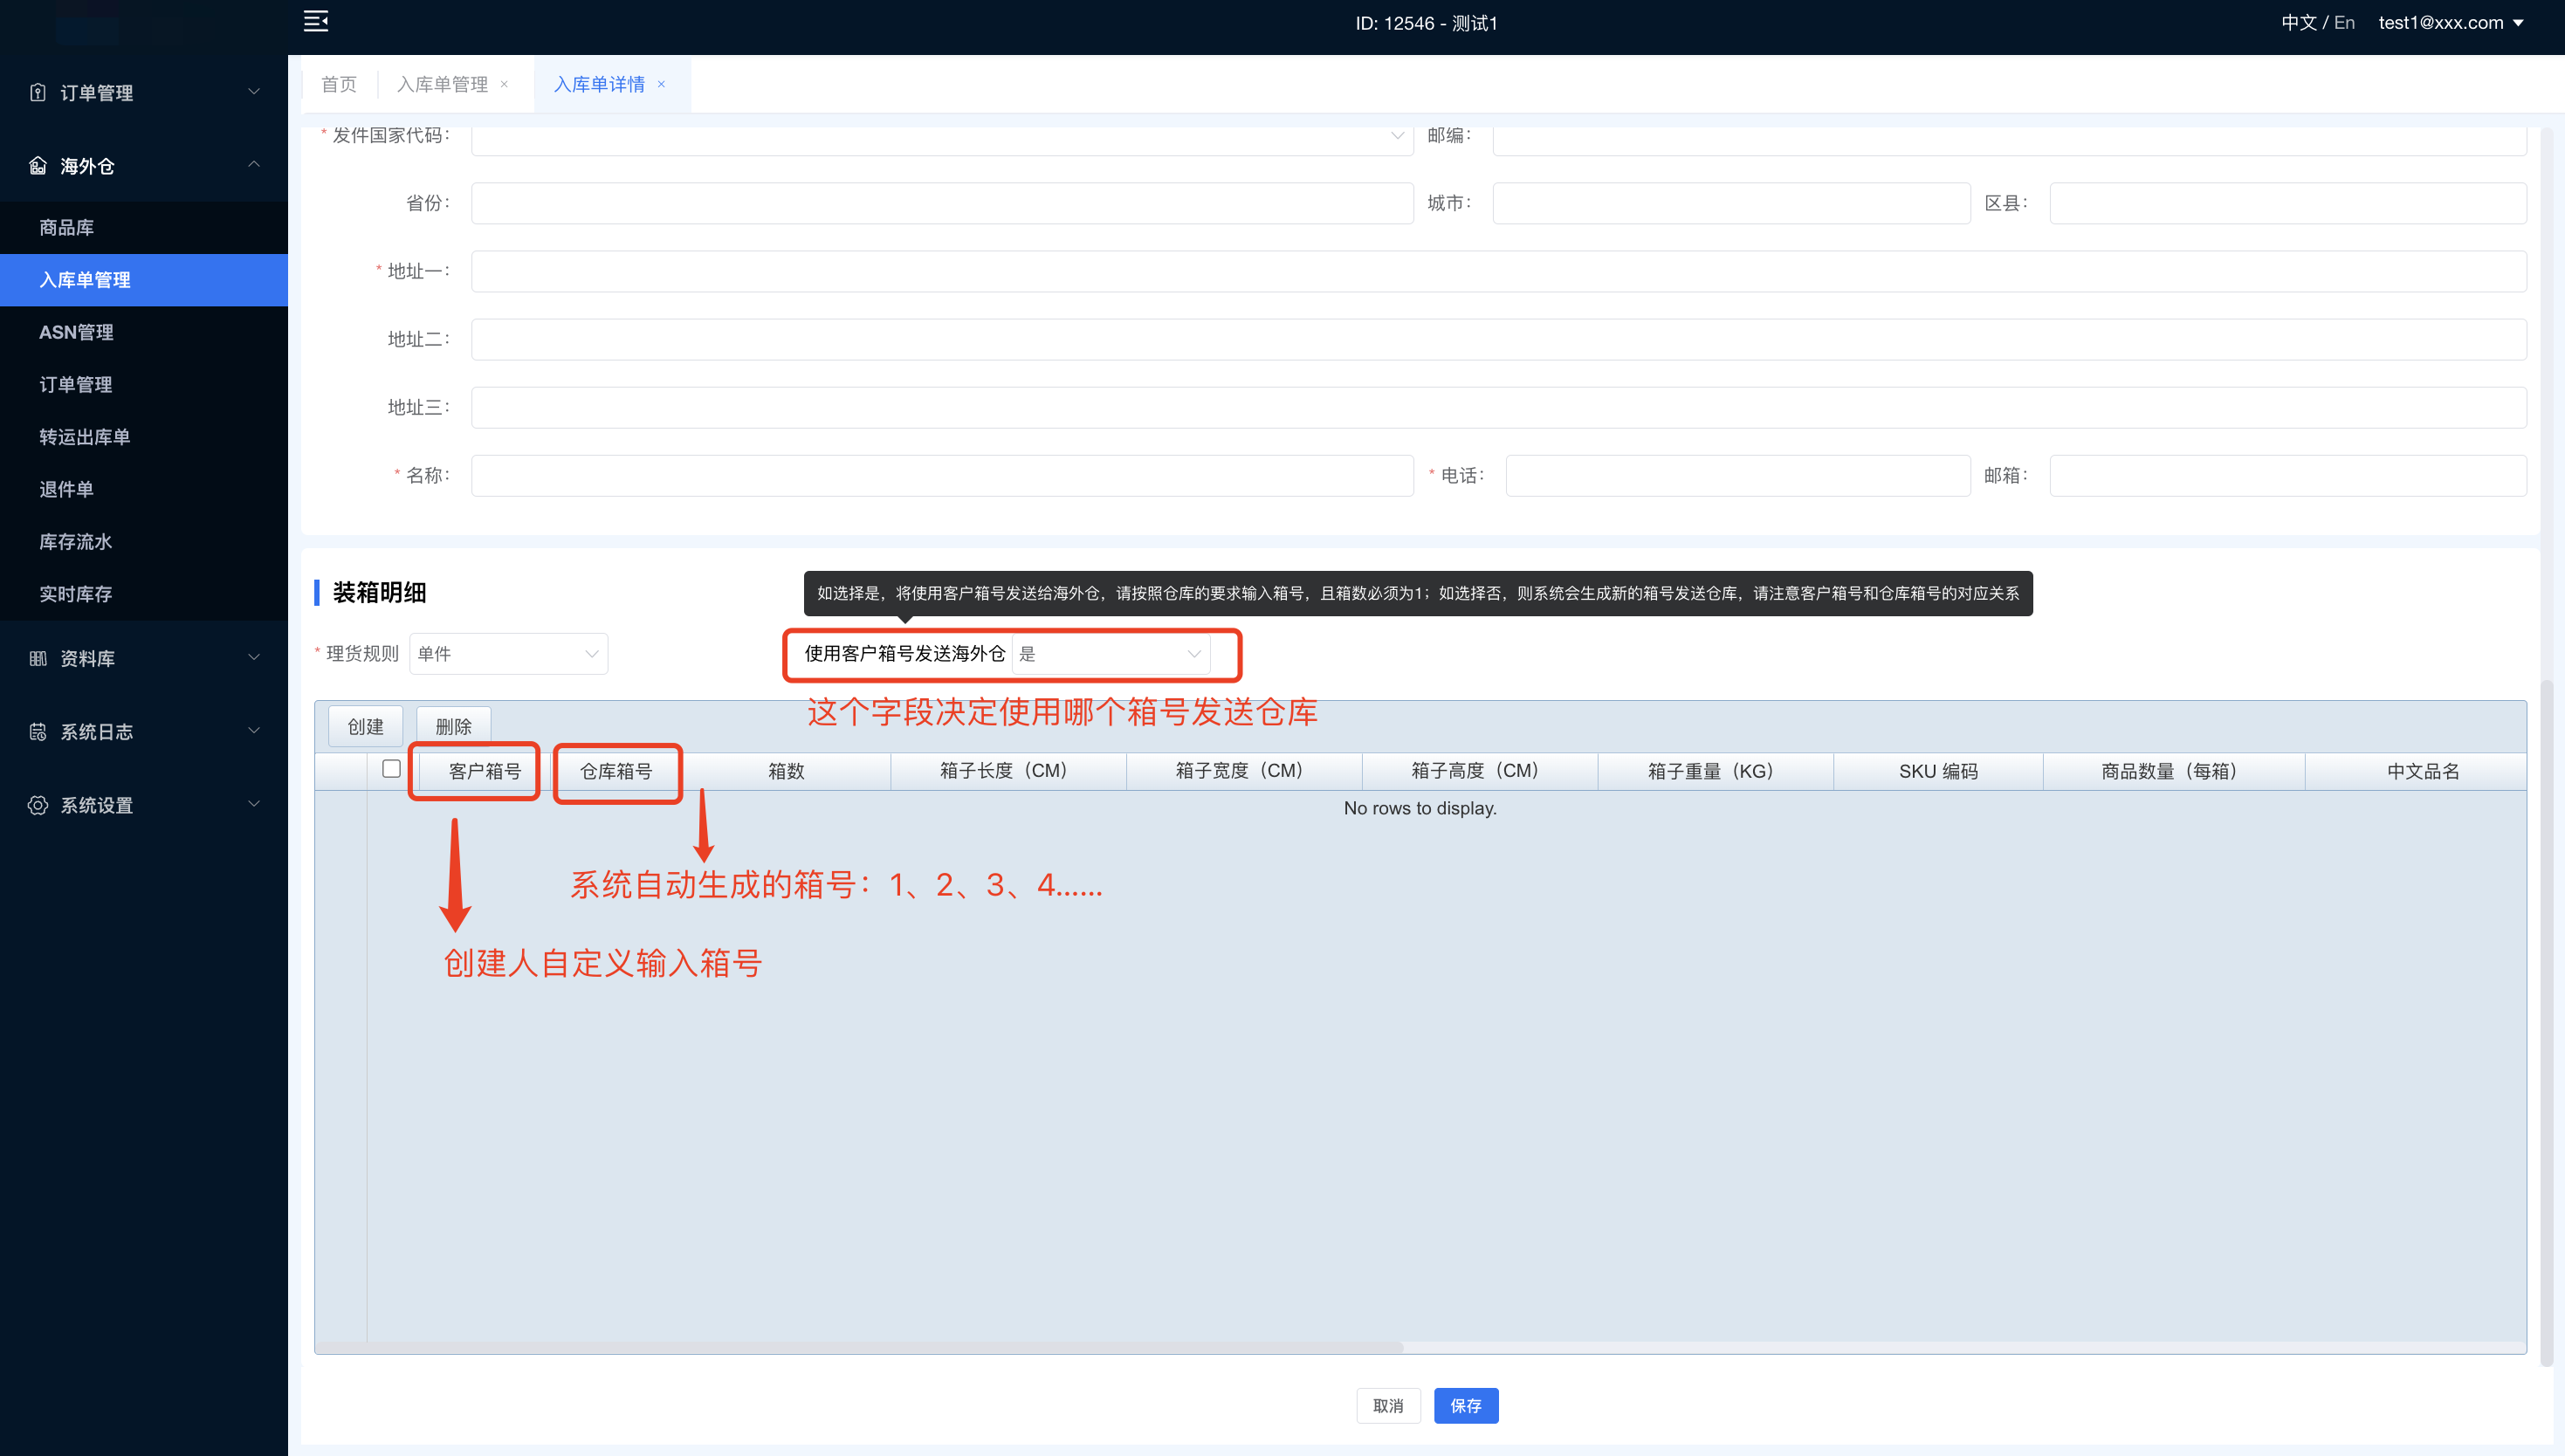
Task: Click the 箱子高度（CM） column header
Action: (x=1480, y=771)
